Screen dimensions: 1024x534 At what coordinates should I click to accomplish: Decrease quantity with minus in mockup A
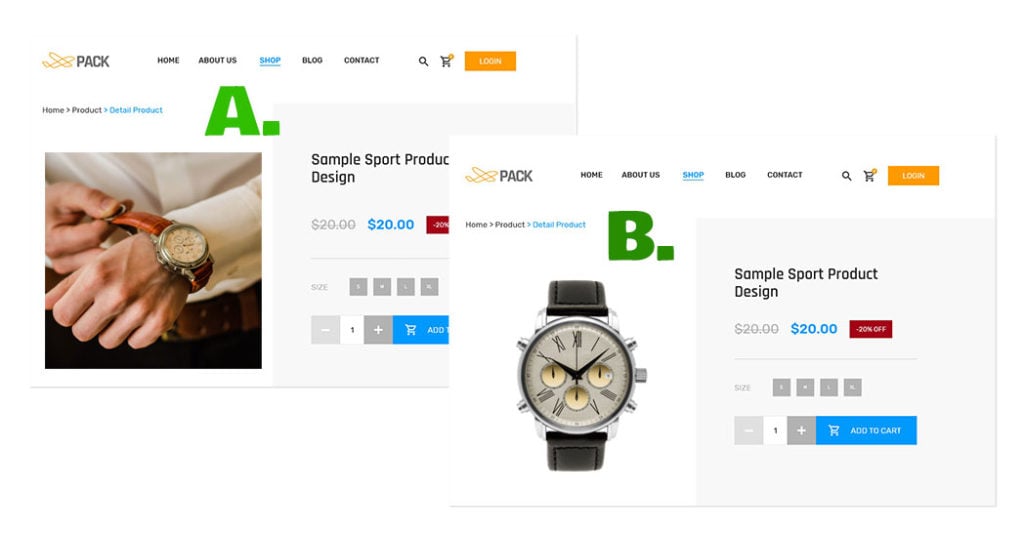click(326, 330)
